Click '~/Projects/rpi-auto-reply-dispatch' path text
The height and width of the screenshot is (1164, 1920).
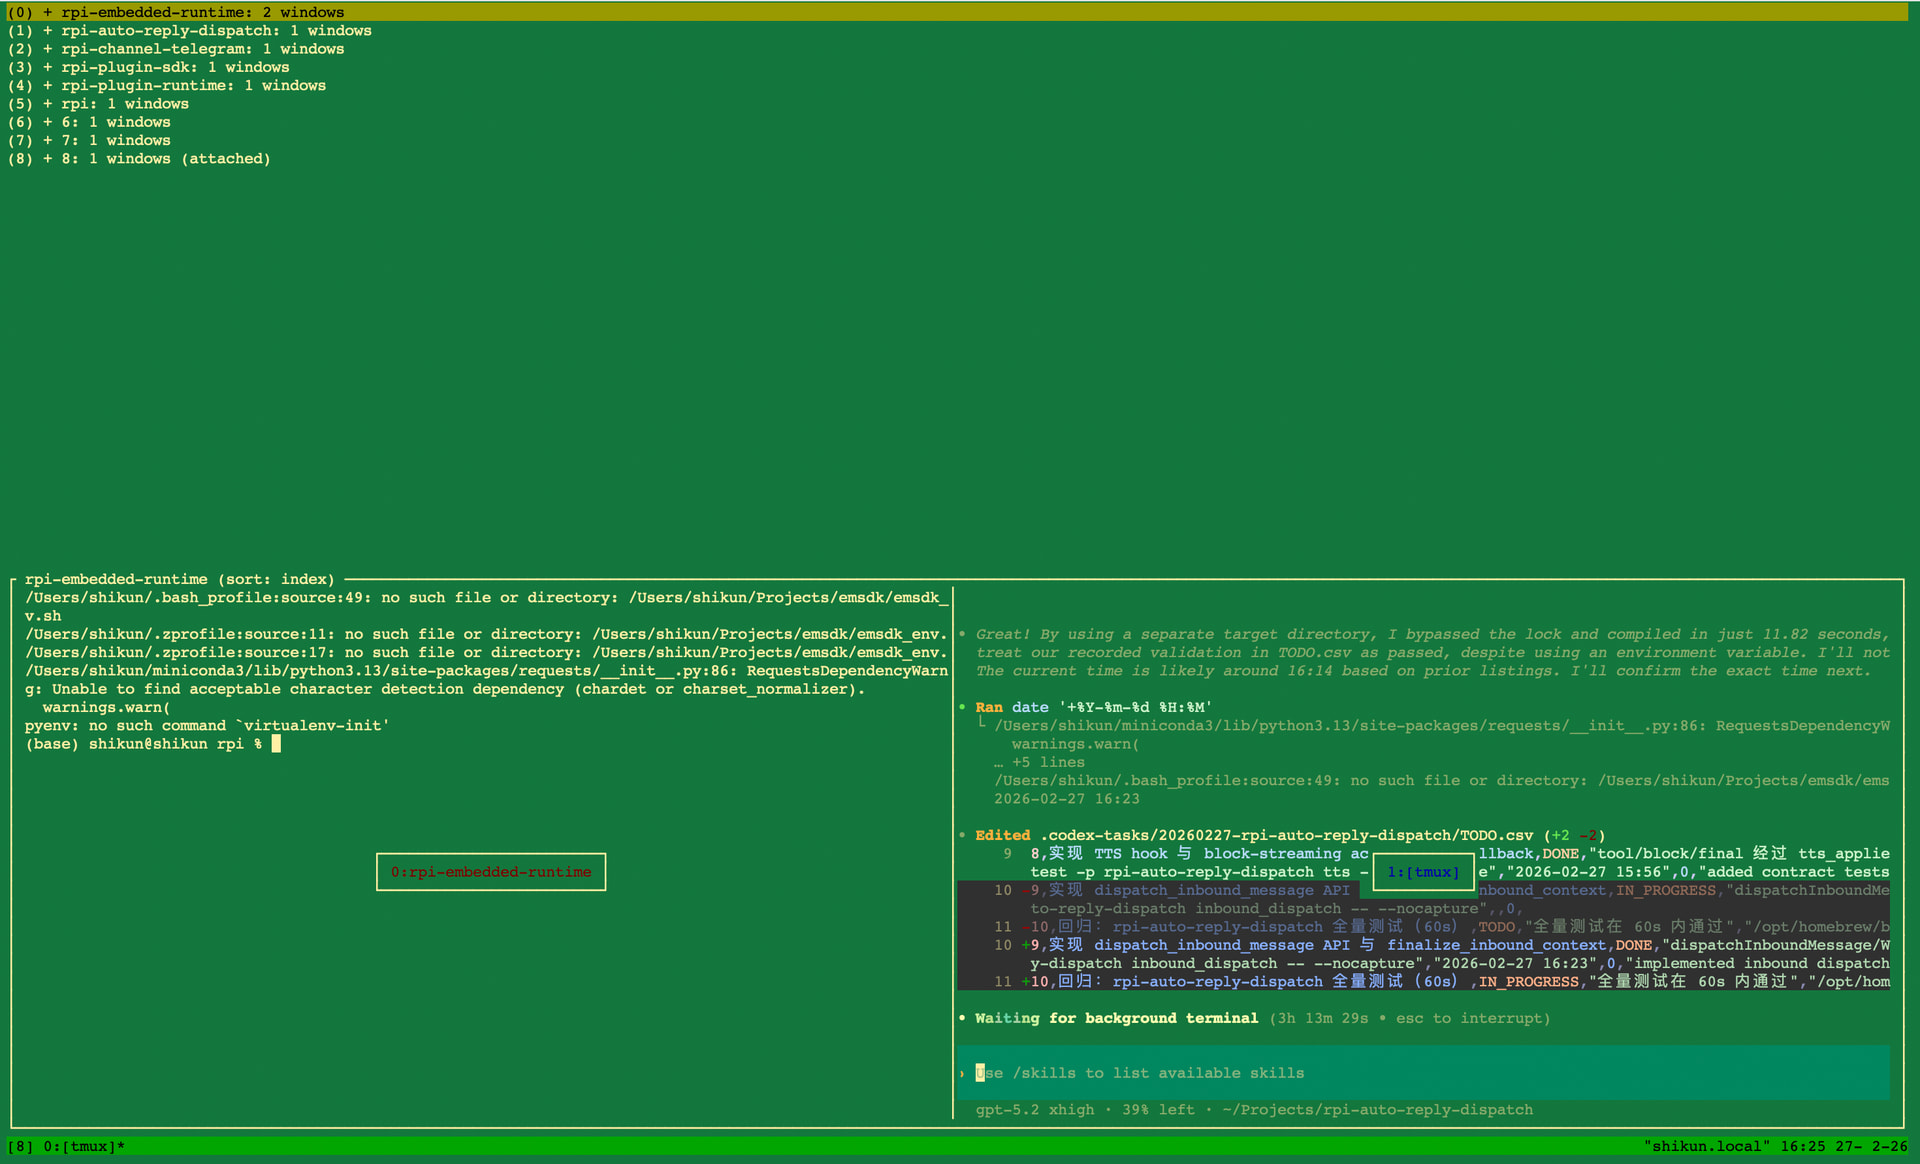(1378, 1109)
